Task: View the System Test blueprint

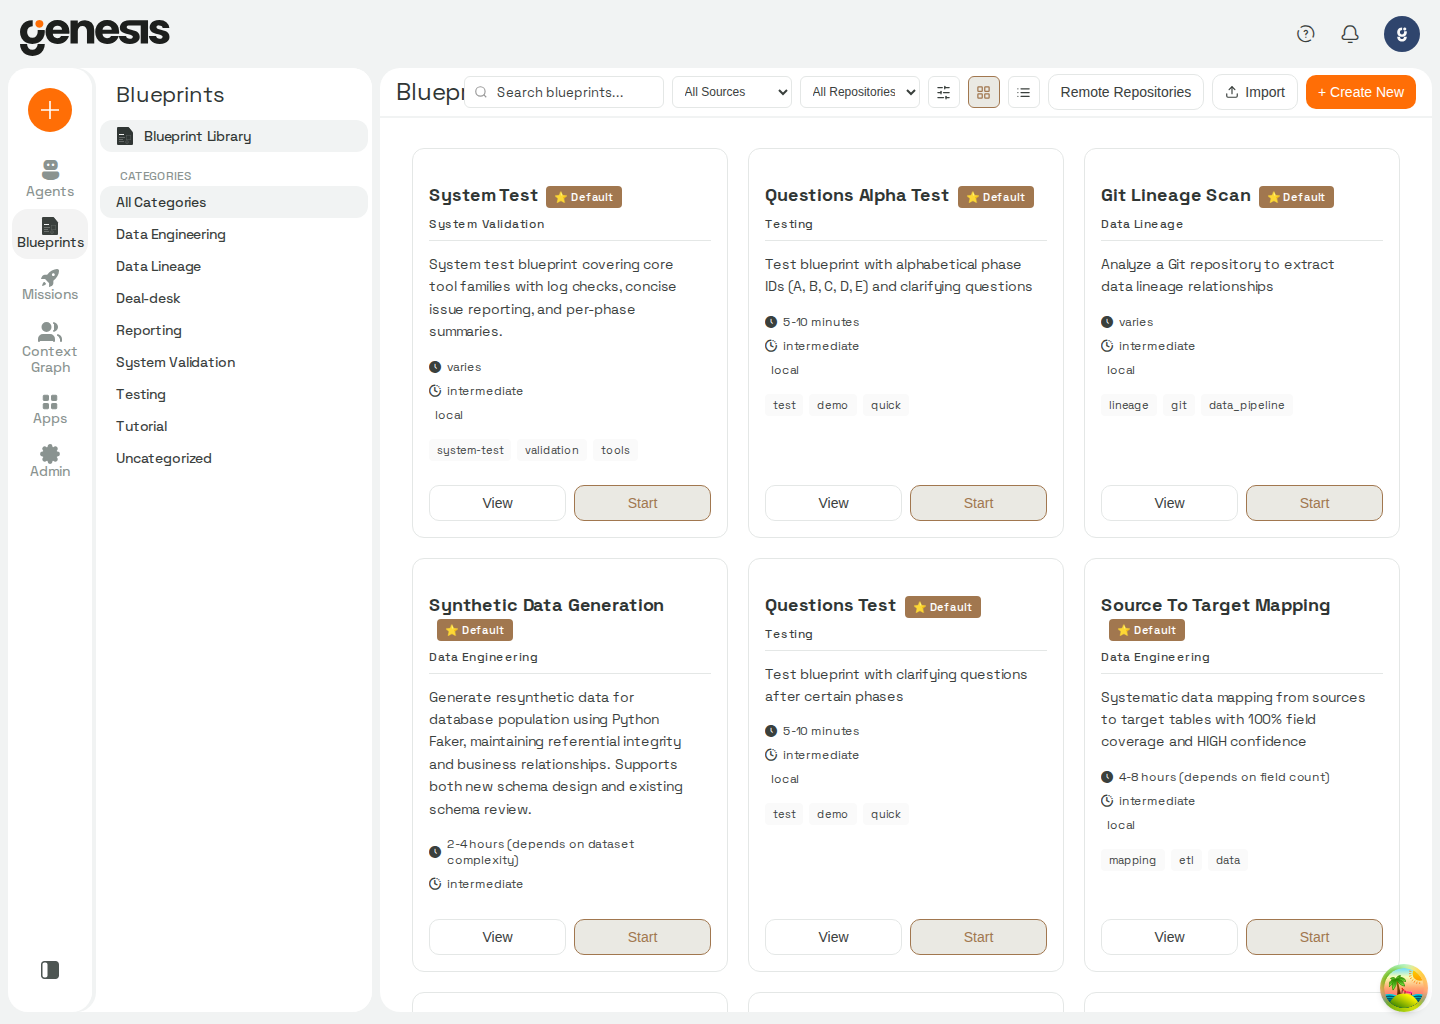Action: pos(497,503)
